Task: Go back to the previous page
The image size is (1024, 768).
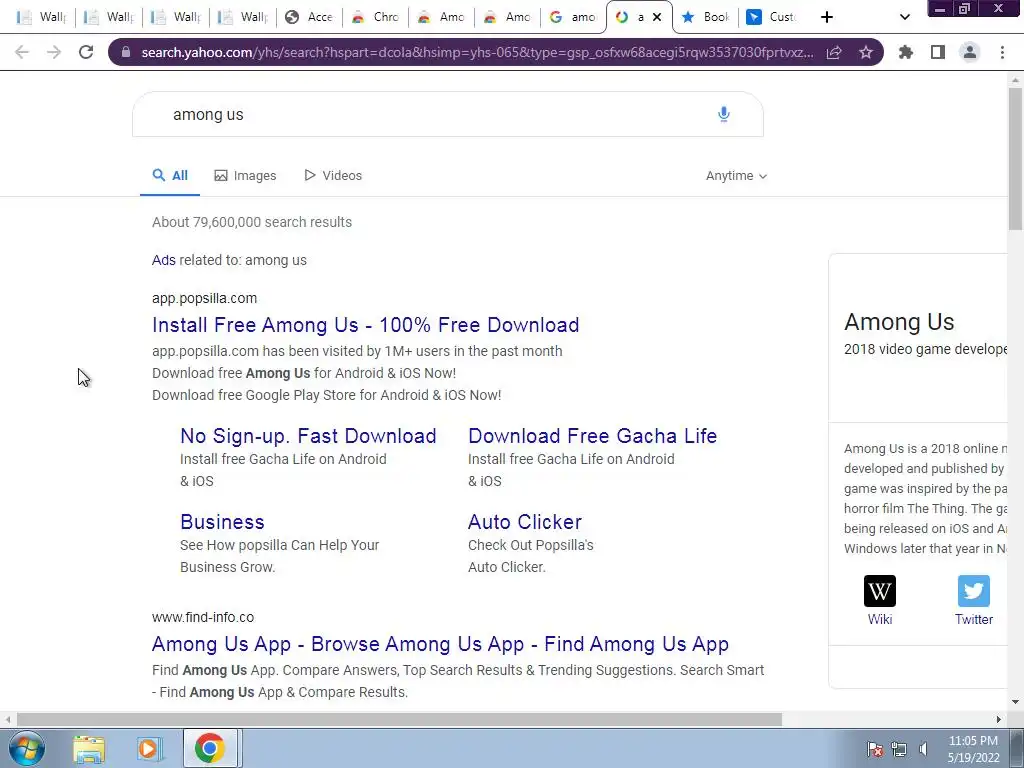Action: (x=22, y=52)
